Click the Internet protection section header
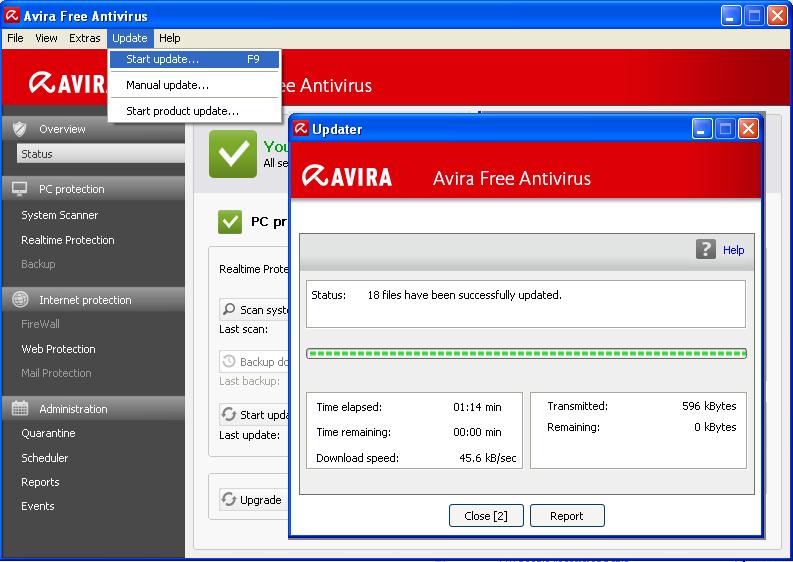The image size is (793, 562). tap(94, 299)
